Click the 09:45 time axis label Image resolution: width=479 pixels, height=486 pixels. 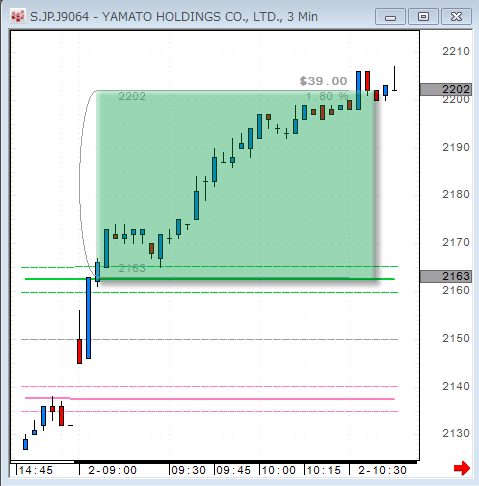point(233,470)
